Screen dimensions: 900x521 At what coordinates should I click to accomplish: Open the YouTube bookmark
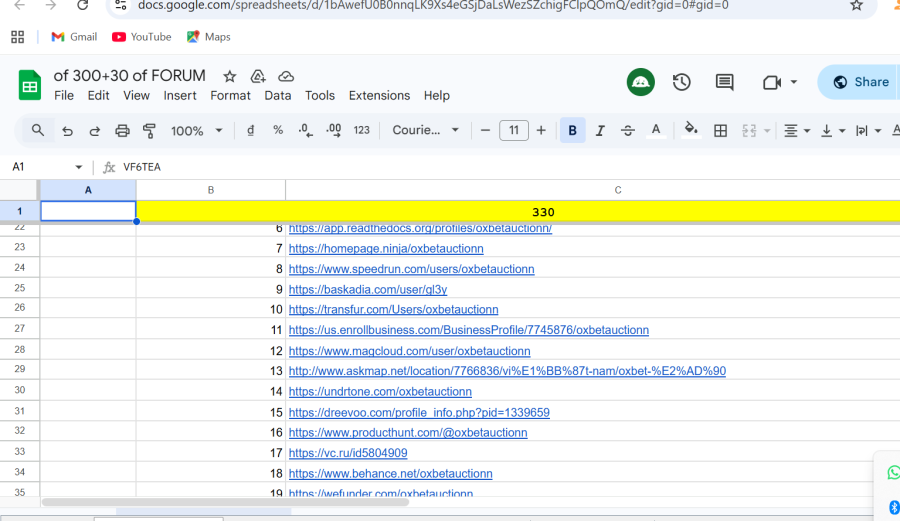pos(142,37)
